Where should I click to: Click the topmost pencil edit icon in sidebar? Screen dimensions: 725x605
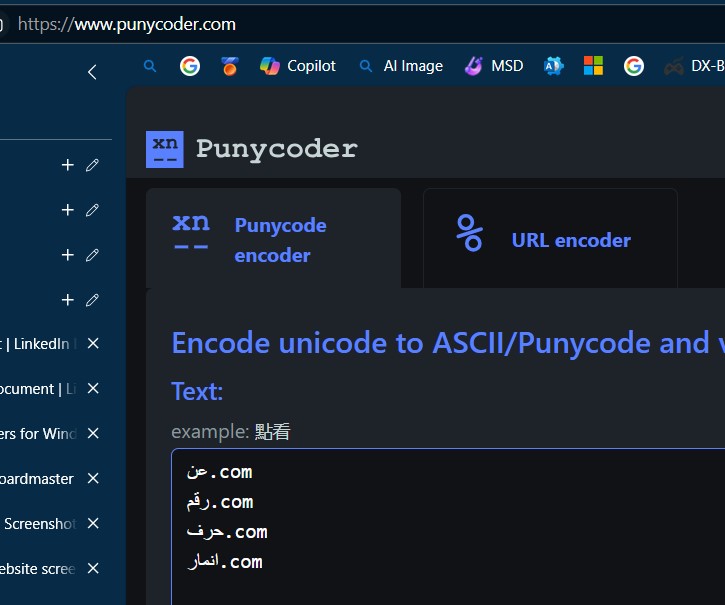[93, 165]
